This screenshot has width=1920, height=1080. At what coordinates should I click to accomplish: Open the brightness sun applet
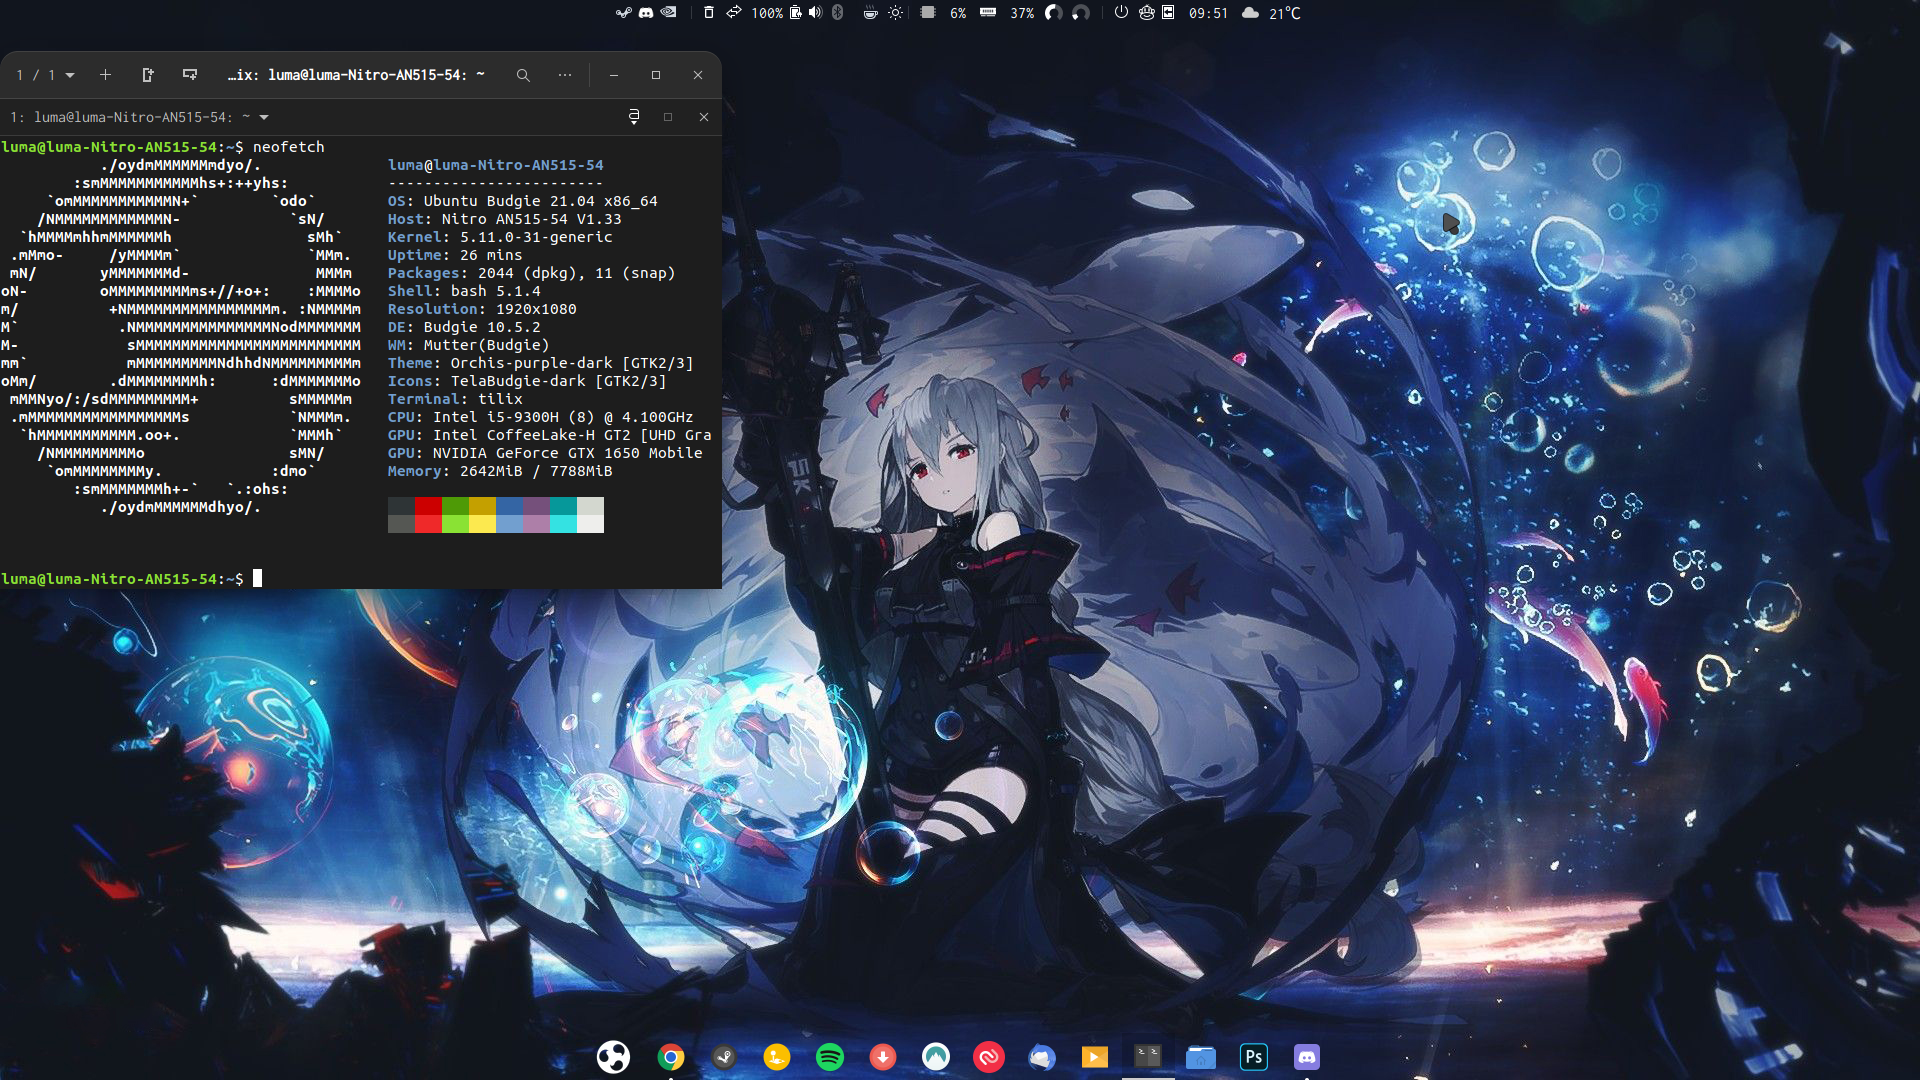click(x=895, y=13)
